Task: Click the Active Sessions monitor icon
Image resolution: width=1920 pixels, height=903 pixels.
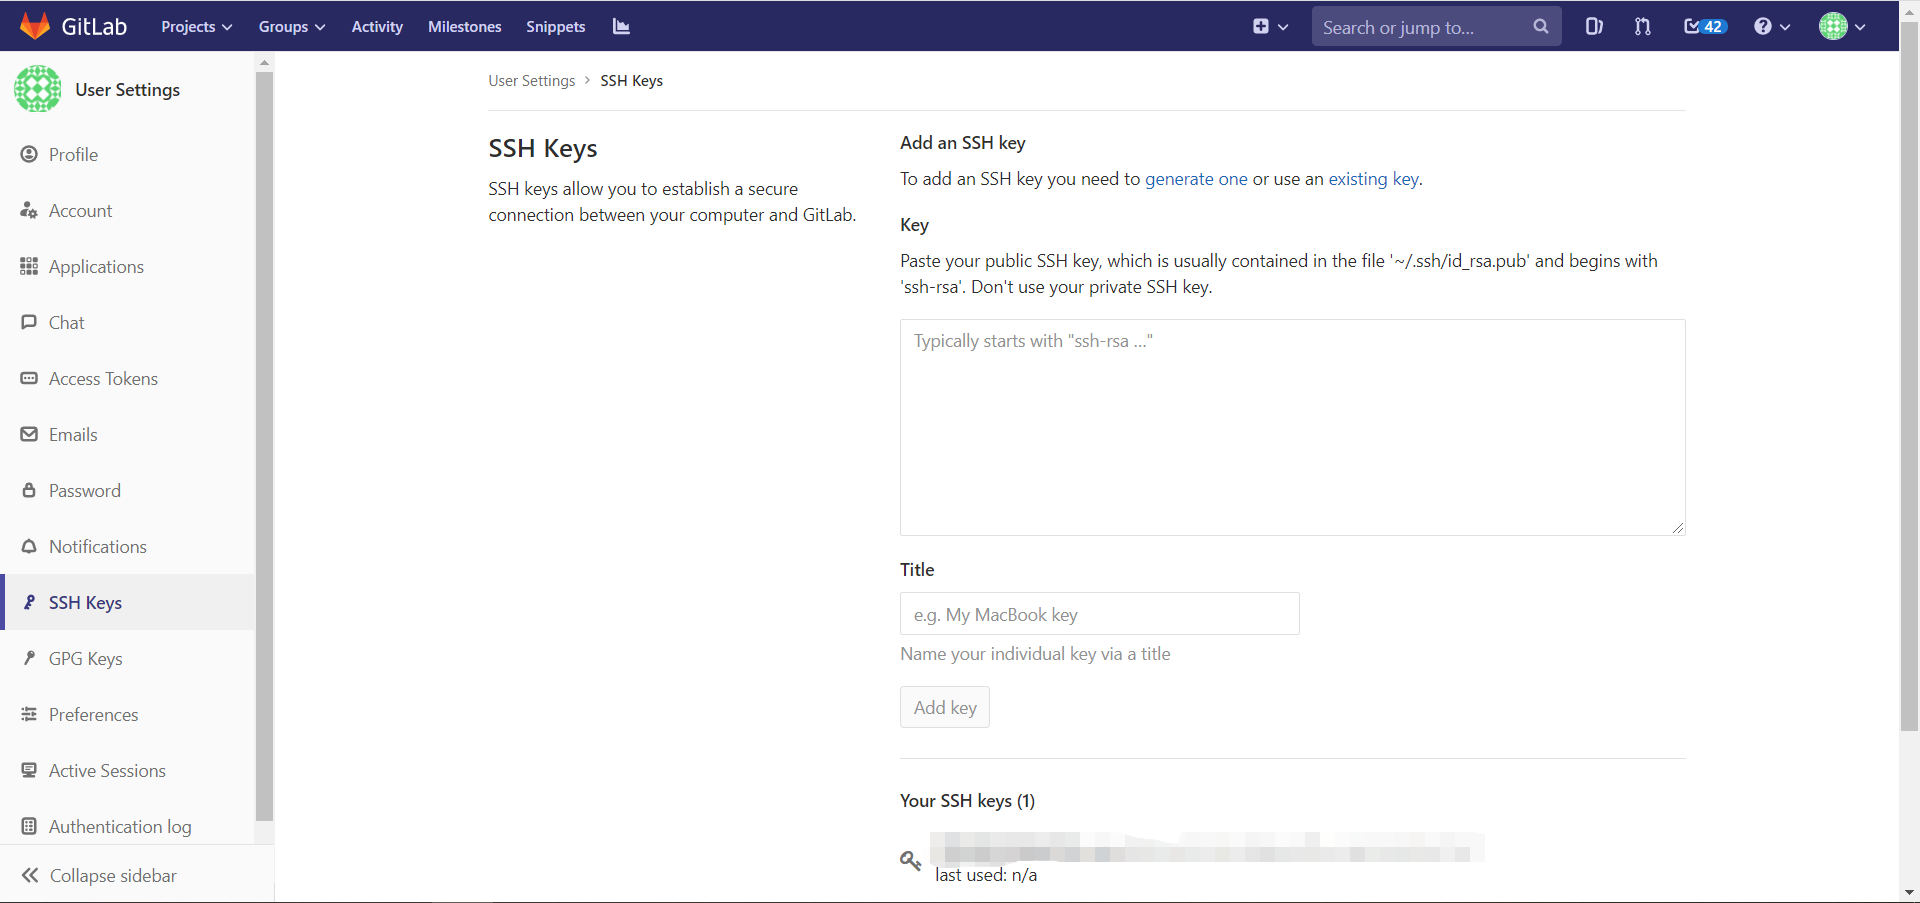Action: coord(29,770)
